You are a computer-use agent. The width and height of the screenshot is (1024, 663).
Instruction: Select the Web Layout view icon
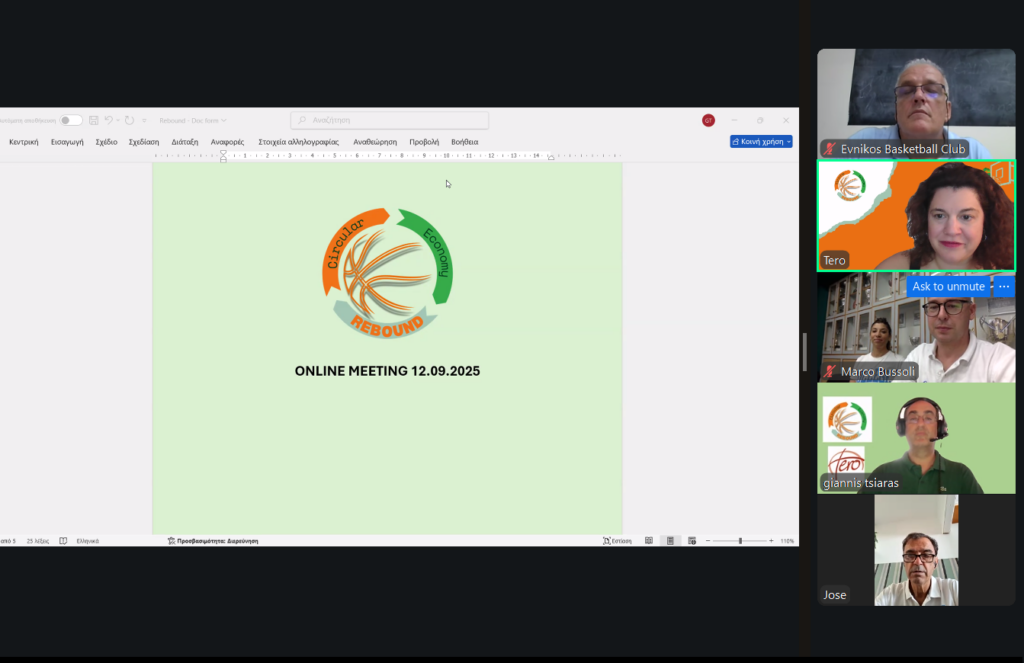pos(690,540)
